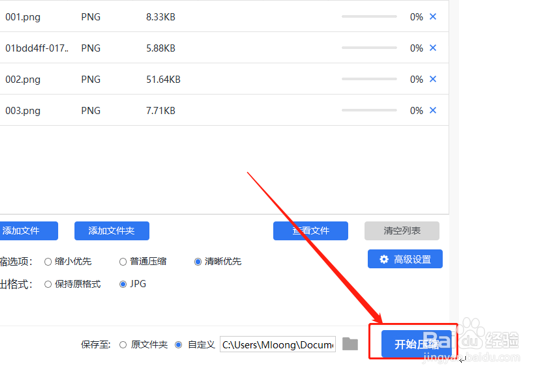Start compression with 开始压缩 button

click(x=416, y=344)
